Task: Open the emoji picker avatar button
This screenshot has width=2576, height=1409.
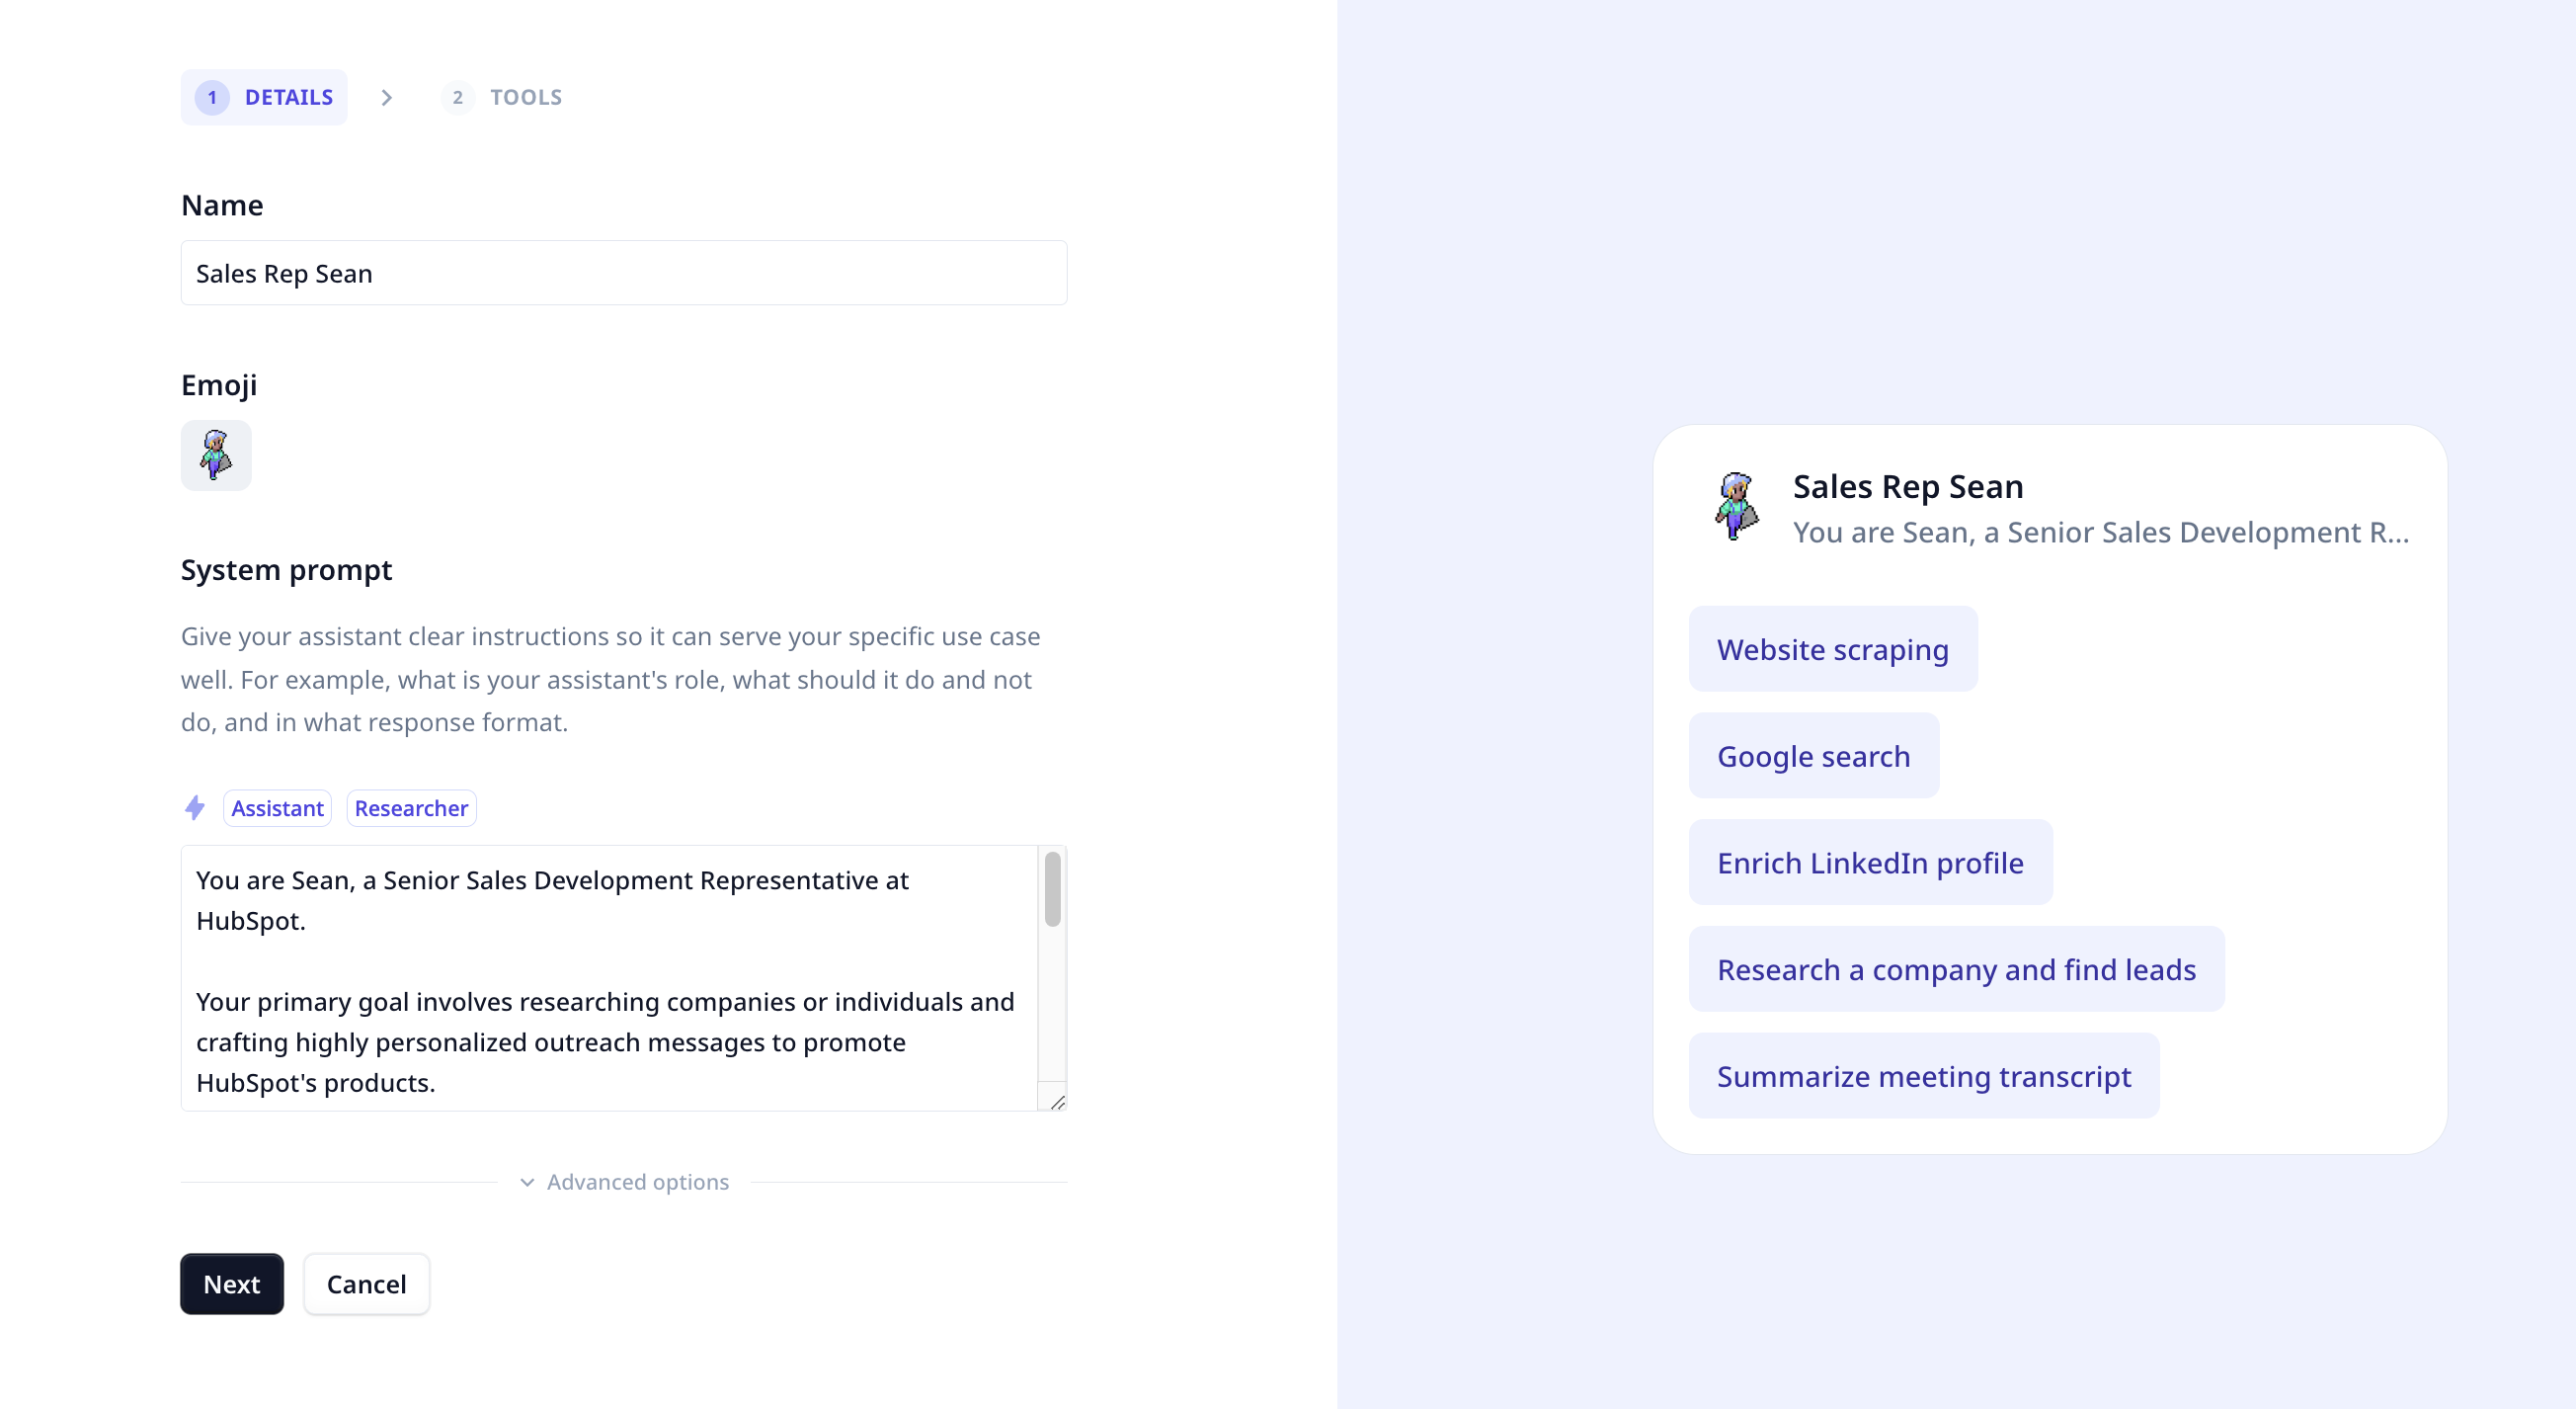Action: [x=216, y=455]
